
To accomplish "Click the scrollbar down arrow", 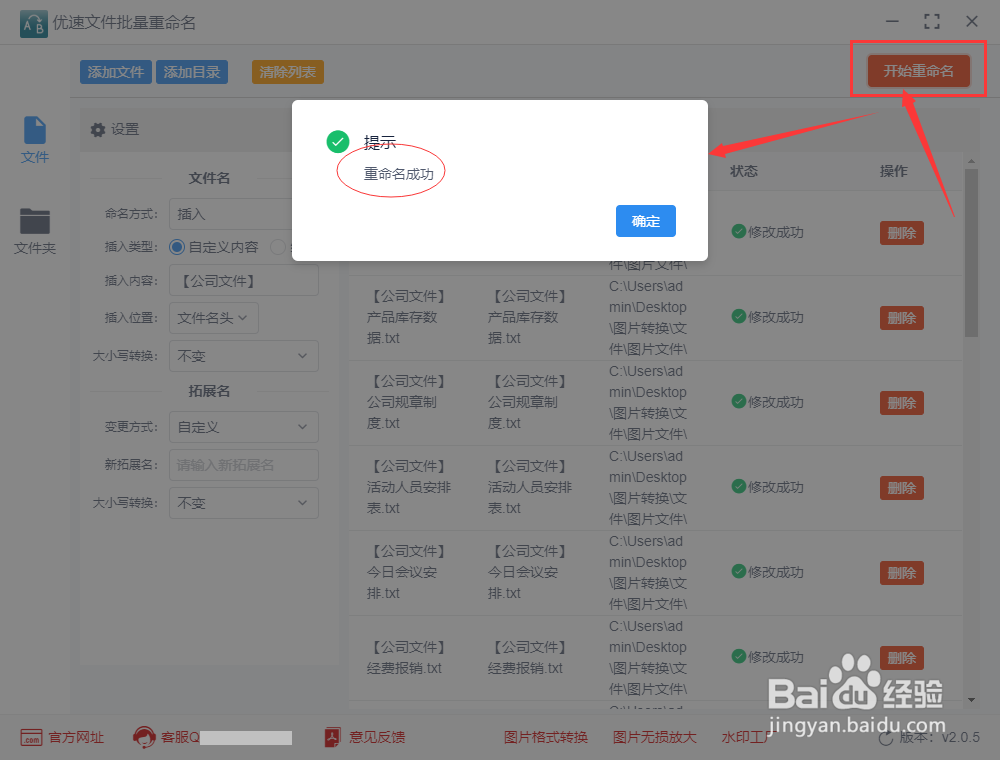I will pyautogui.click(x=971, y=700).
